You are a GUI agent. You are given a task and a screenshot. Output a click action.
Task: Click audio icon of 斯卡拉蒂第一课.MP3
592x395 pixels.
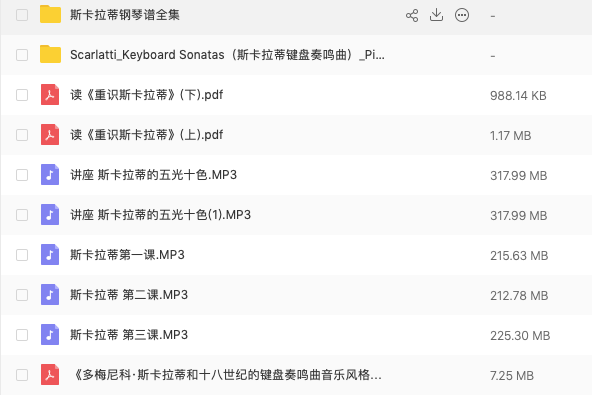click(50, 255)
